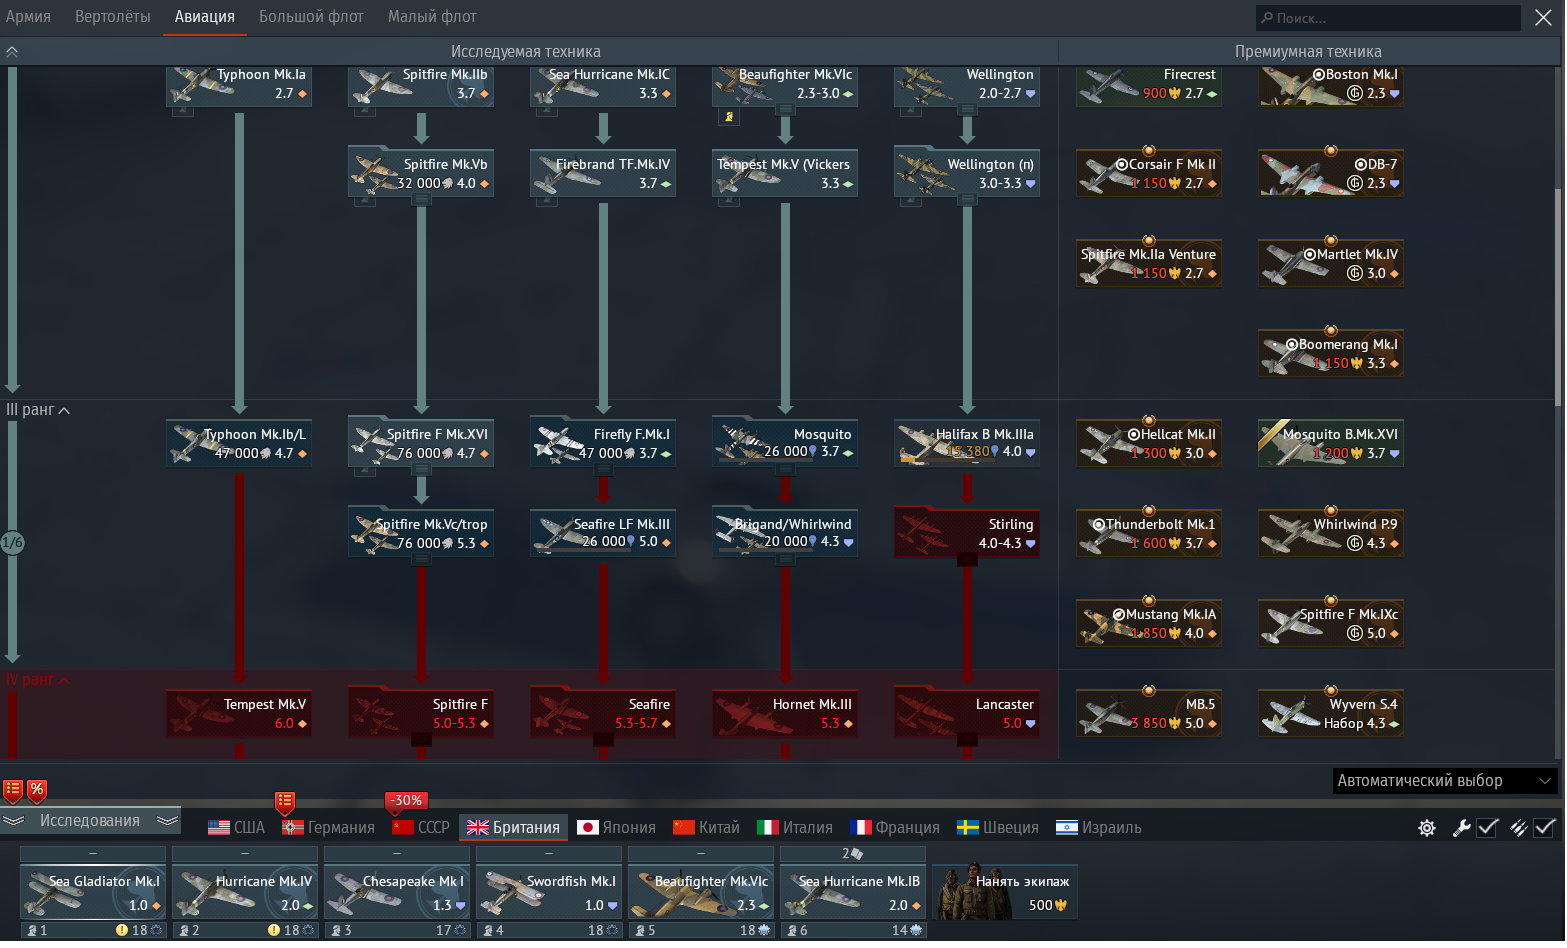
Task: Switch to the Вертолёты tab
Action: tap(113, 17)
